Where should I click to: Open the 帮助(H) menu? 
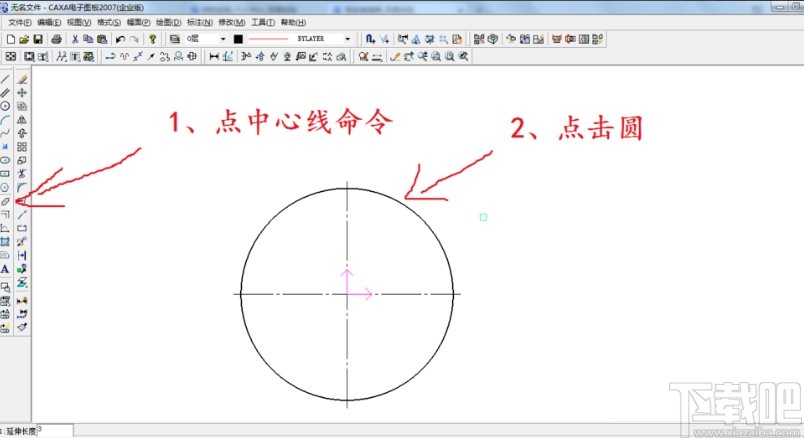click(x=293, y=23)
